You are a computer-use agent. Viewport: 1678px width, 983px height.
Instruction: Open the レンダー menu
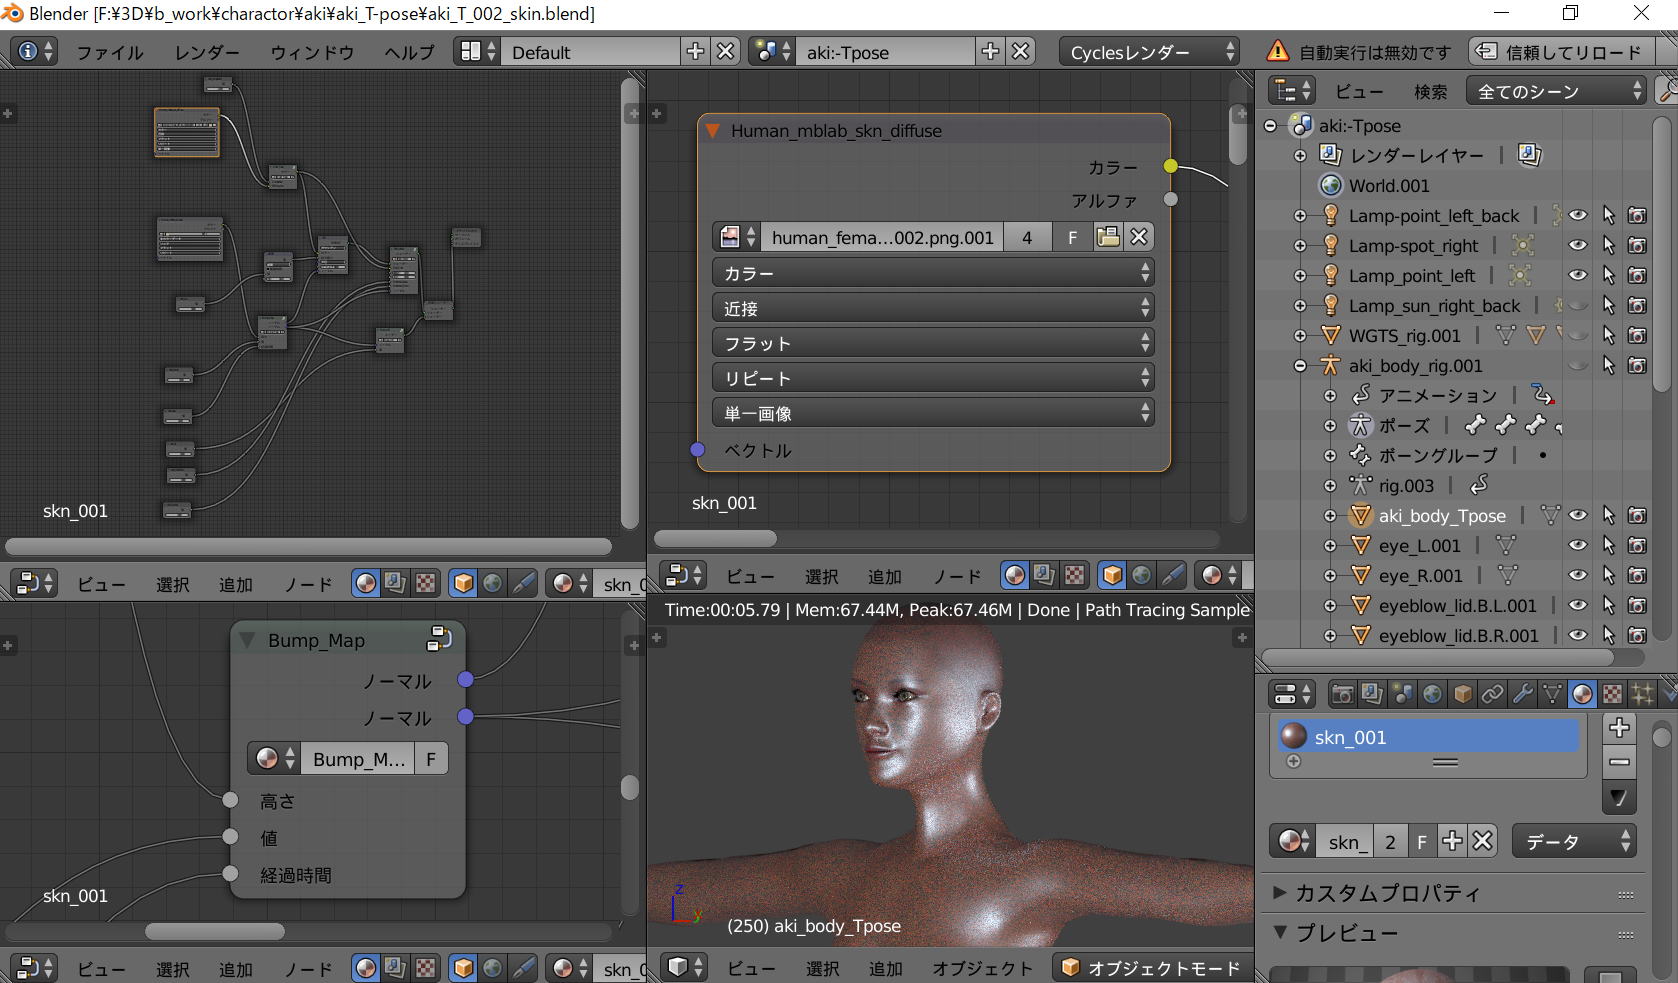pos(207,52)
